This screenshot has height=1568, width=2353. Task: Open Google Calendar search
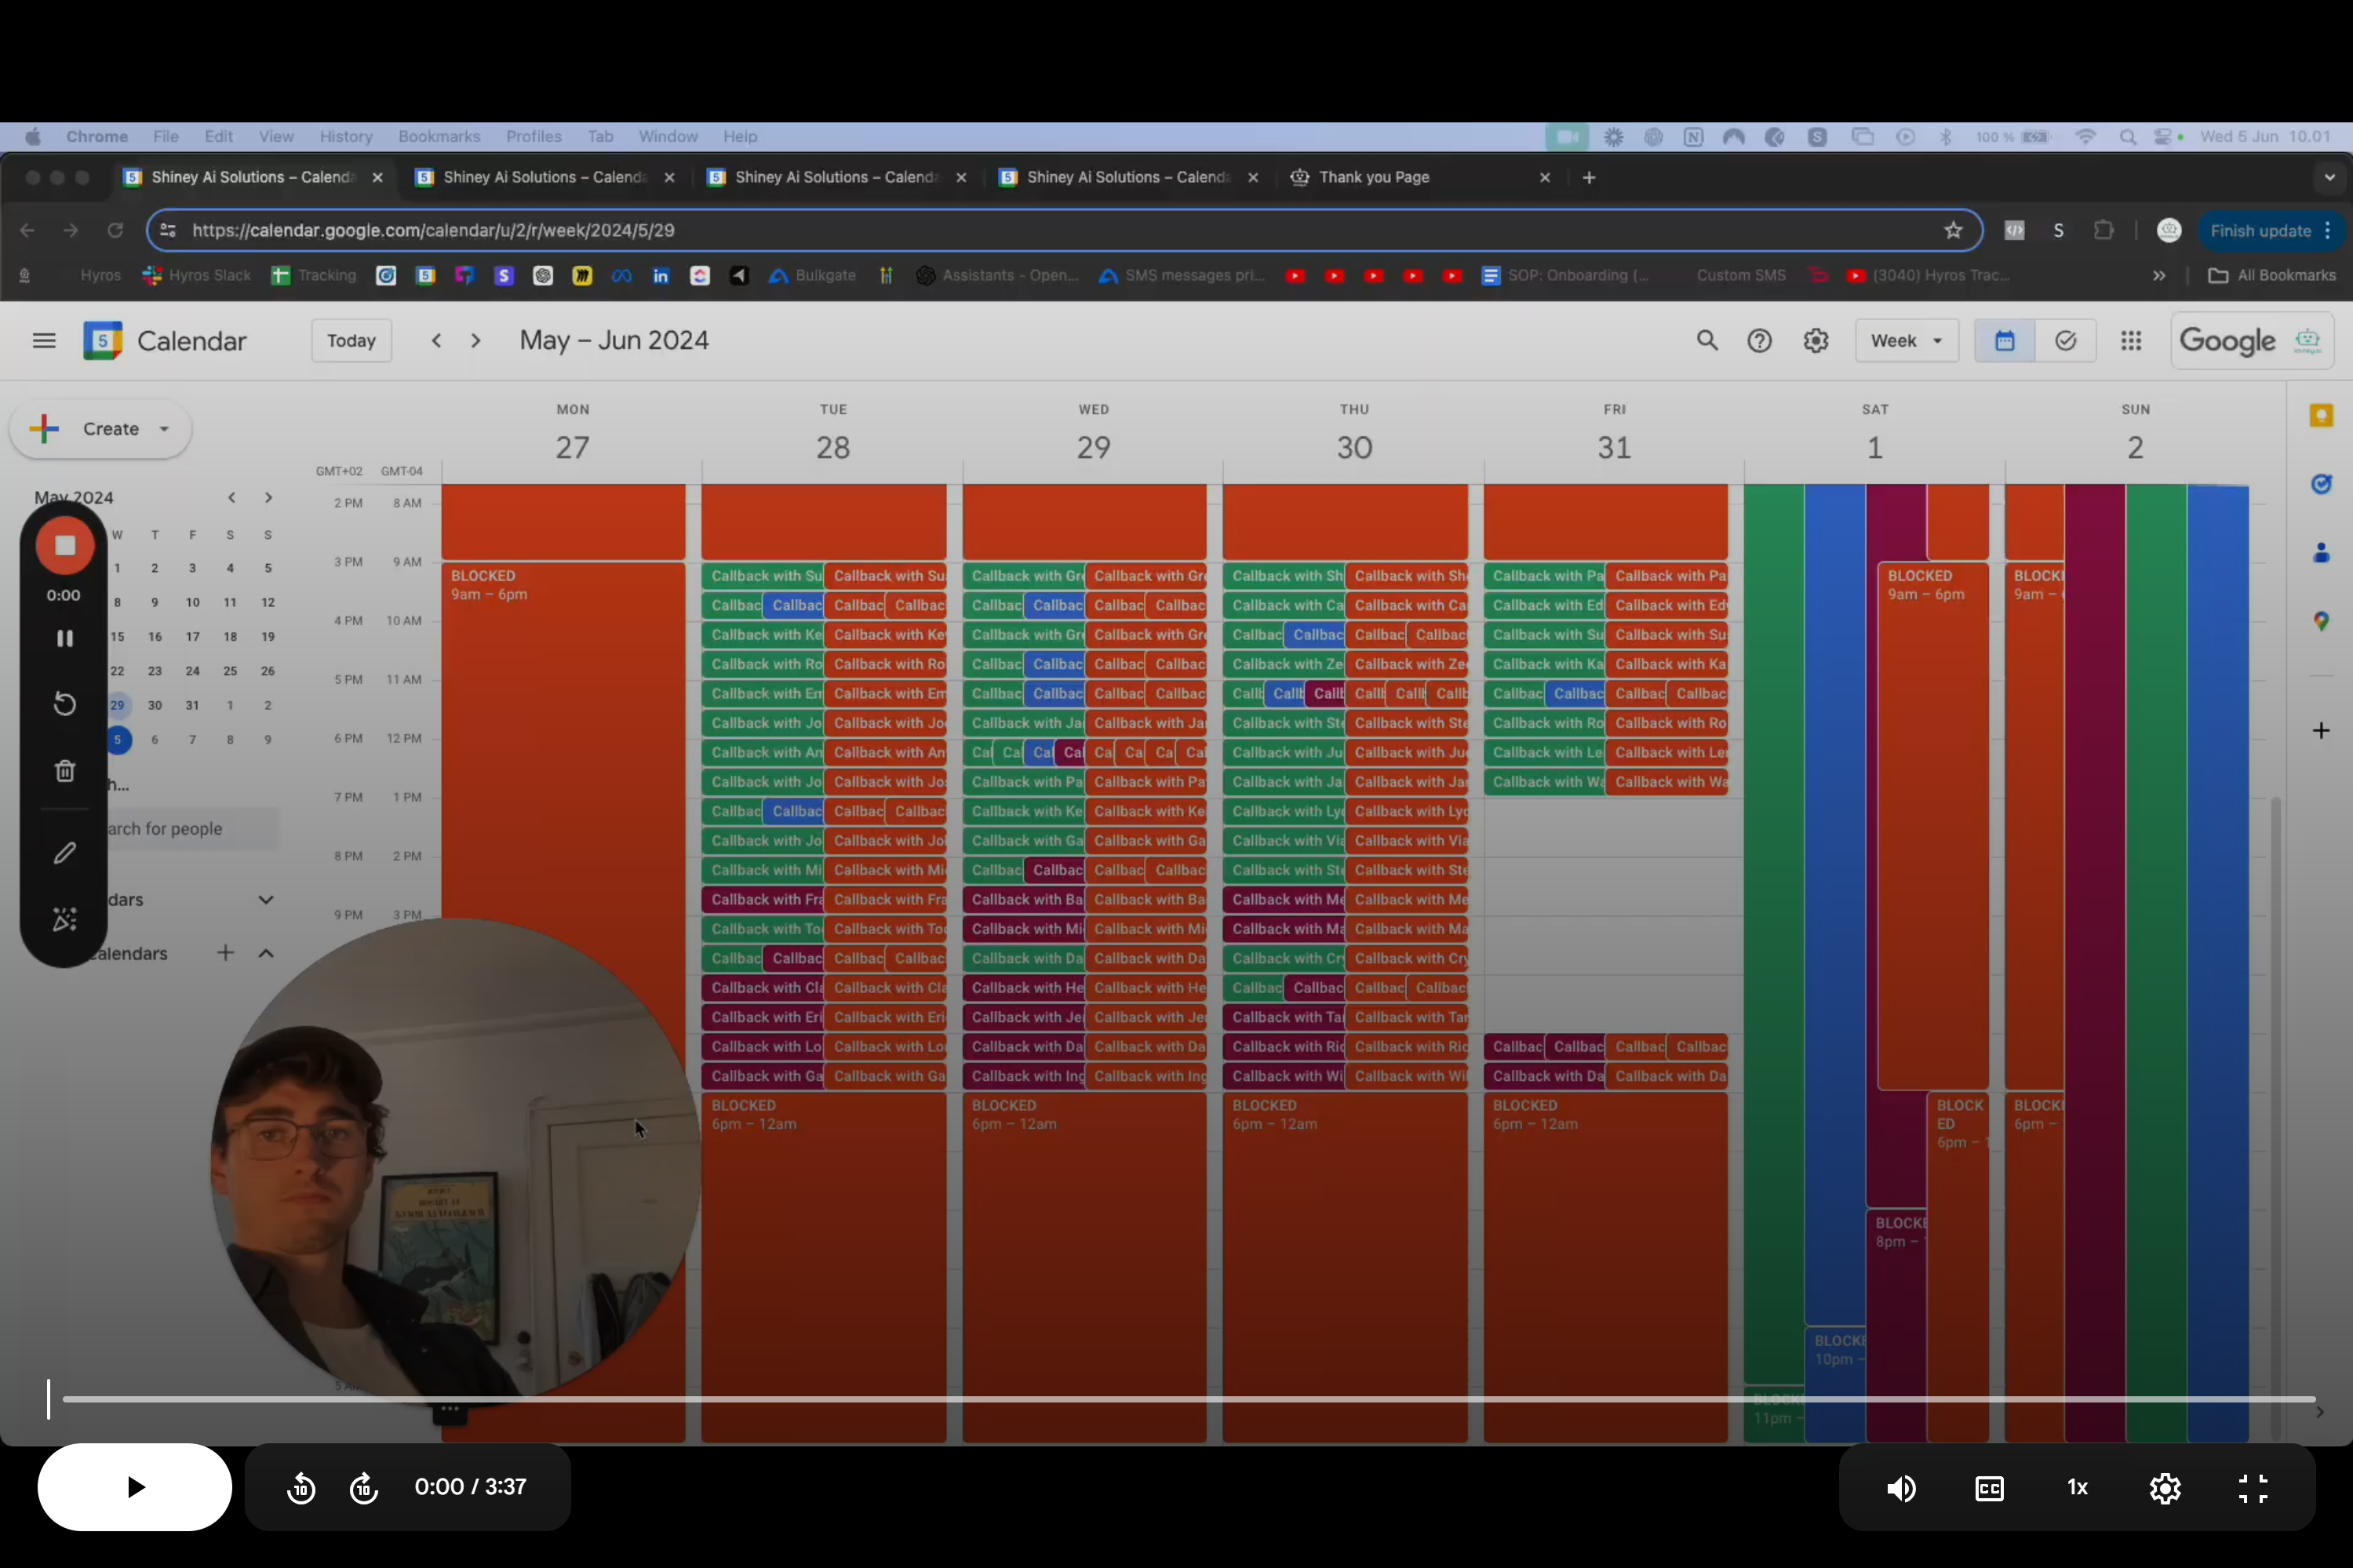[1707, 341]
